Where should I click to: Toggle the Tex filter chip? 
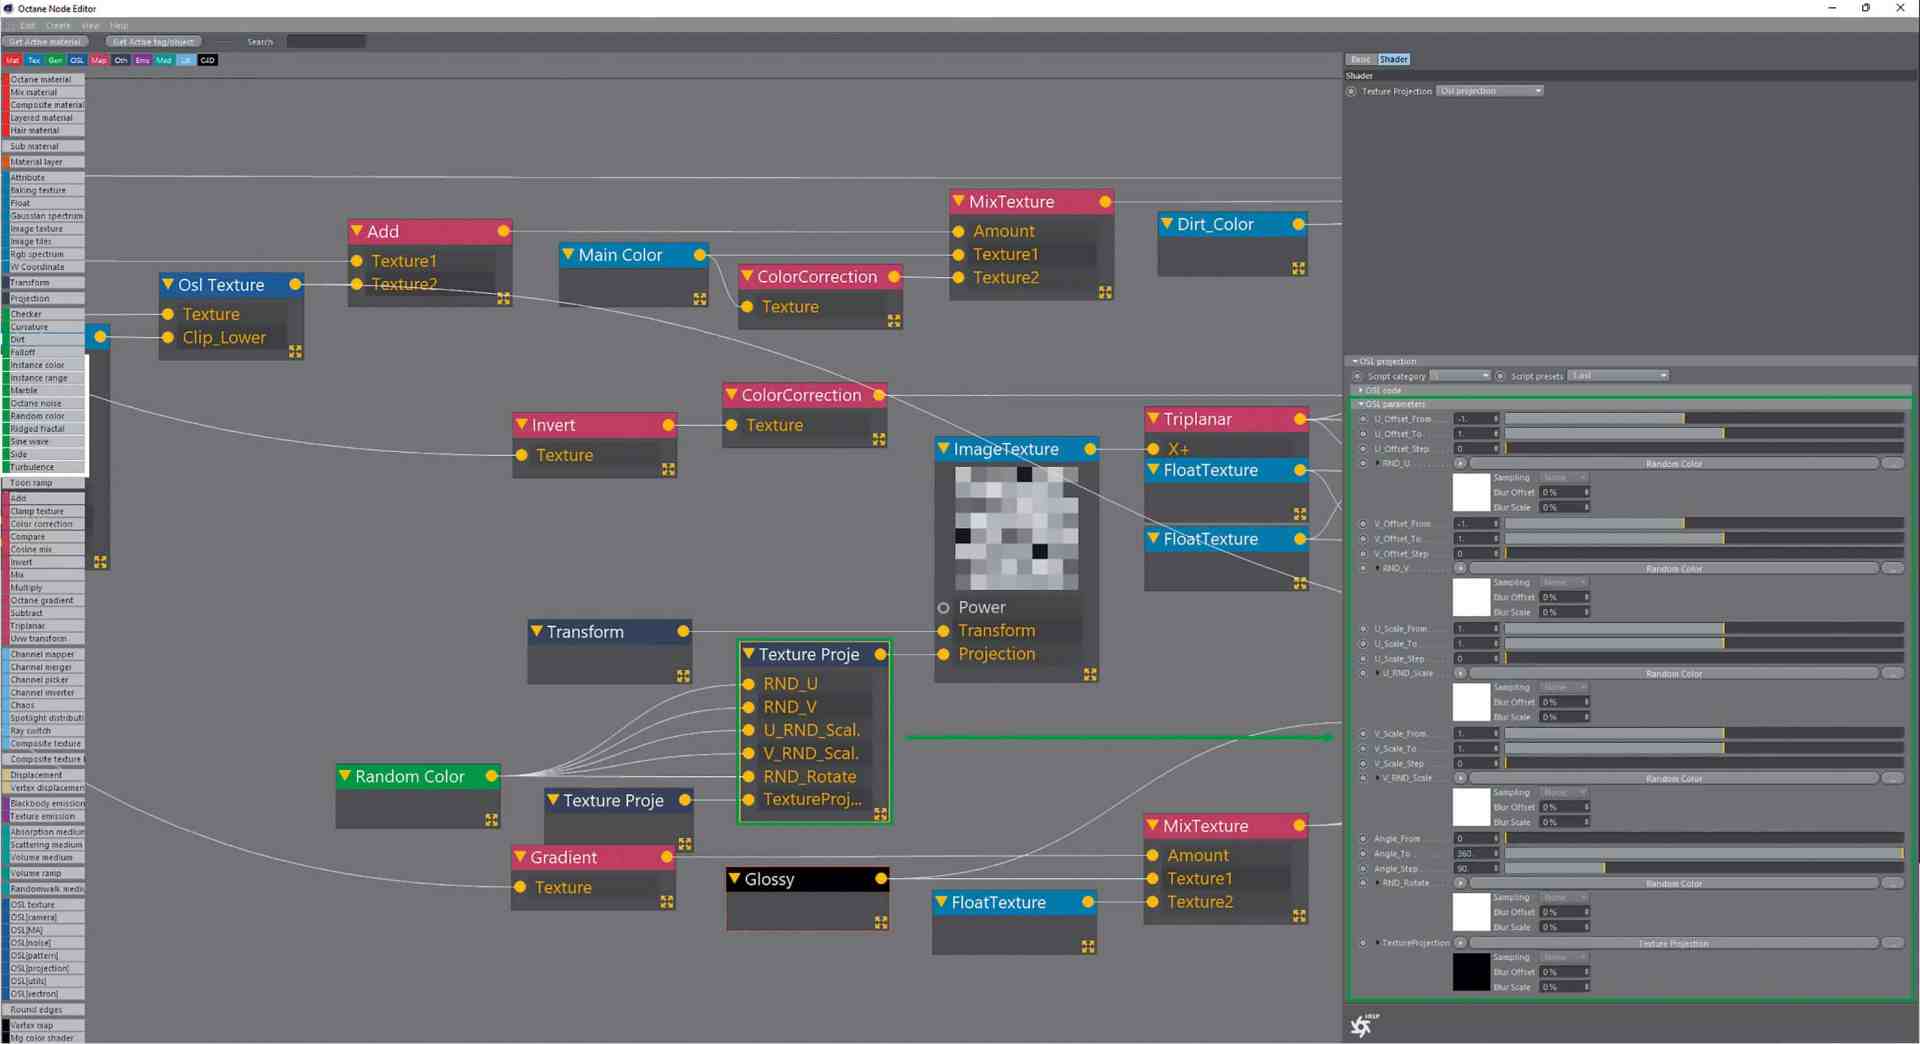coord(34,60)
